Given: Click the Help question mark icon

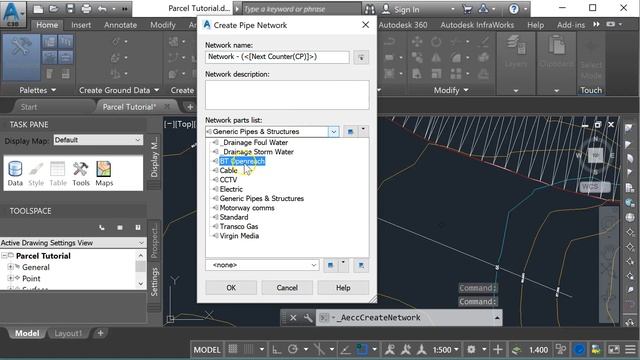Looking at the screenshot, I should click(x=514, y=9).
